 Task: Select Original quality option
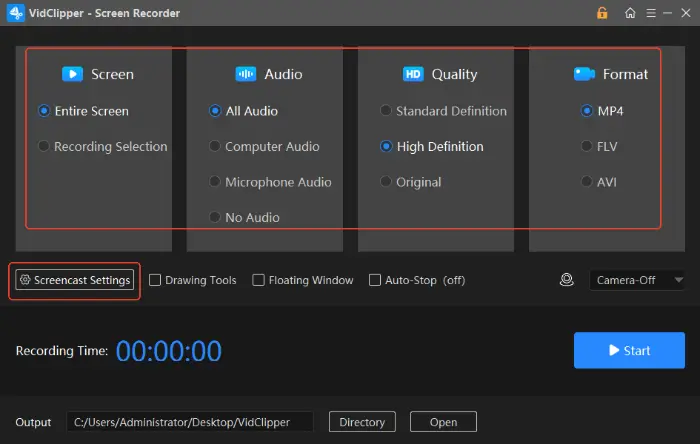[x=387, y=182]
